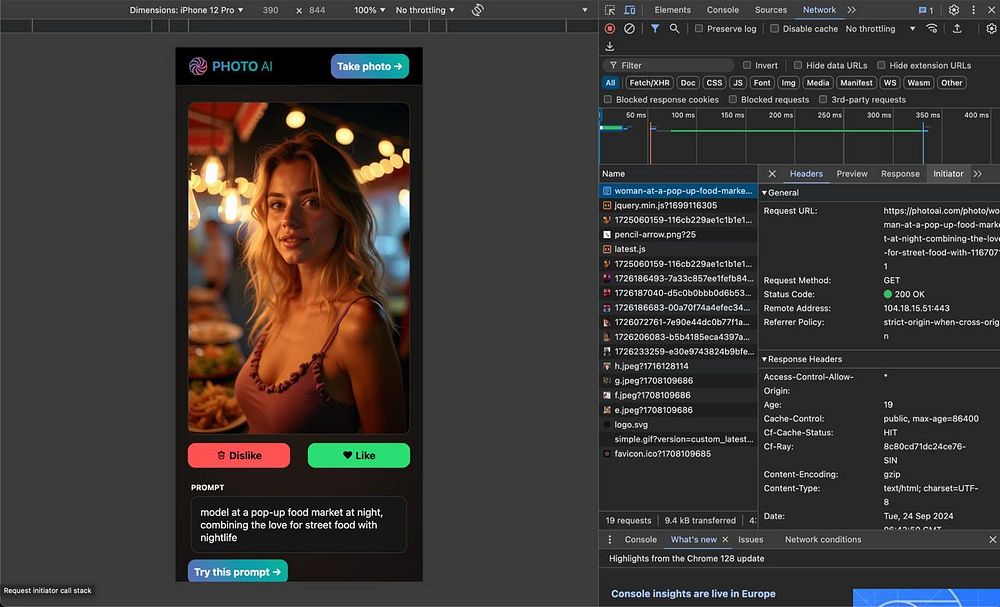This screenshot has width=1000, height=607.
Task: Click the import HAR upload icon
Action: 957,29
